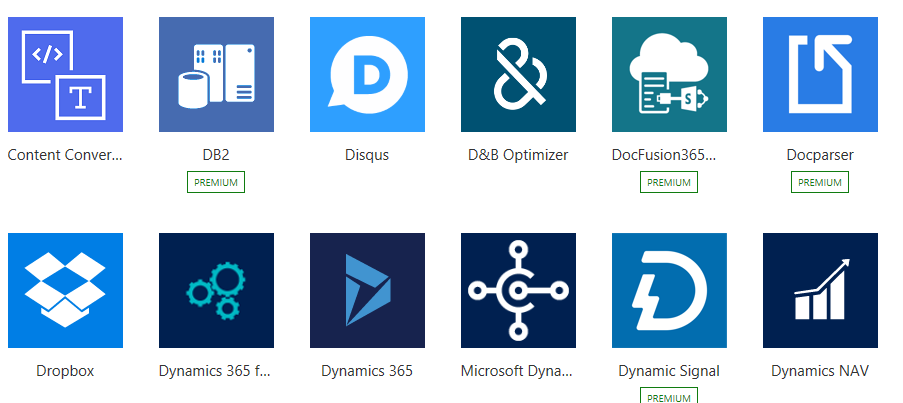
Task: Click the "Docparser" connector name
Action: 820,155
